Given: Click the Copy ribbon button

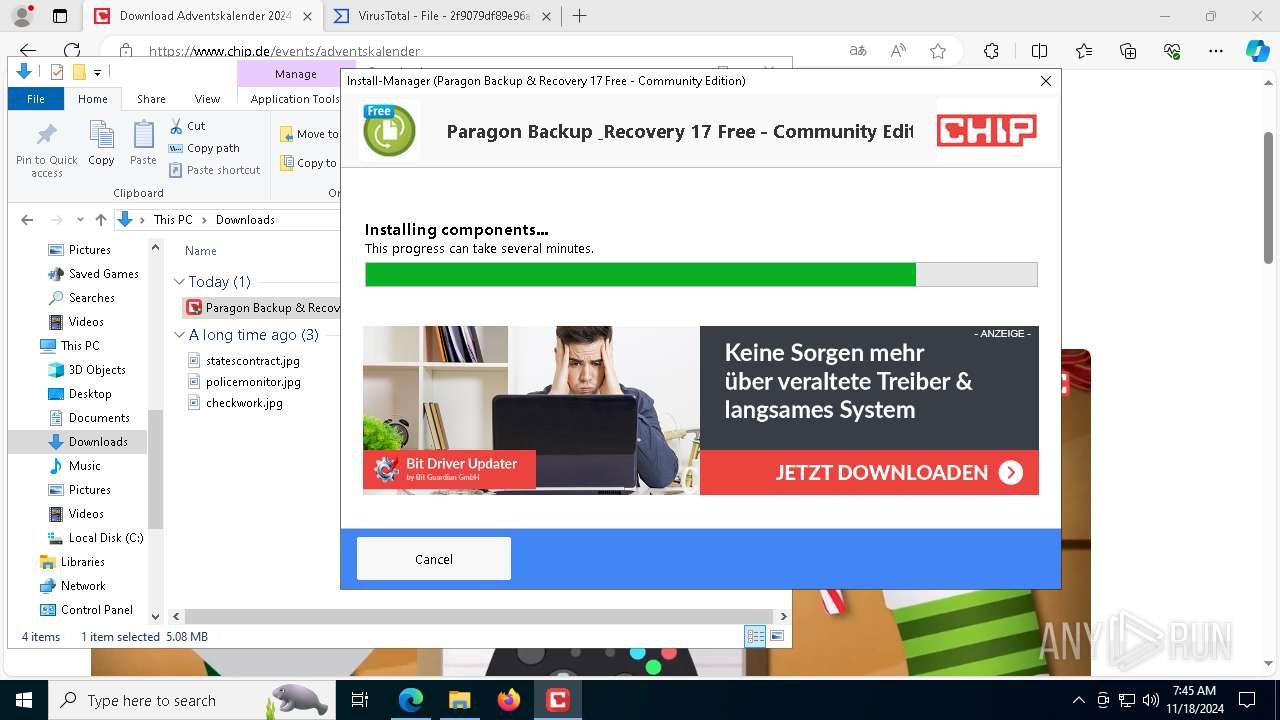Looking at the screenshot, I should point(101,144).
